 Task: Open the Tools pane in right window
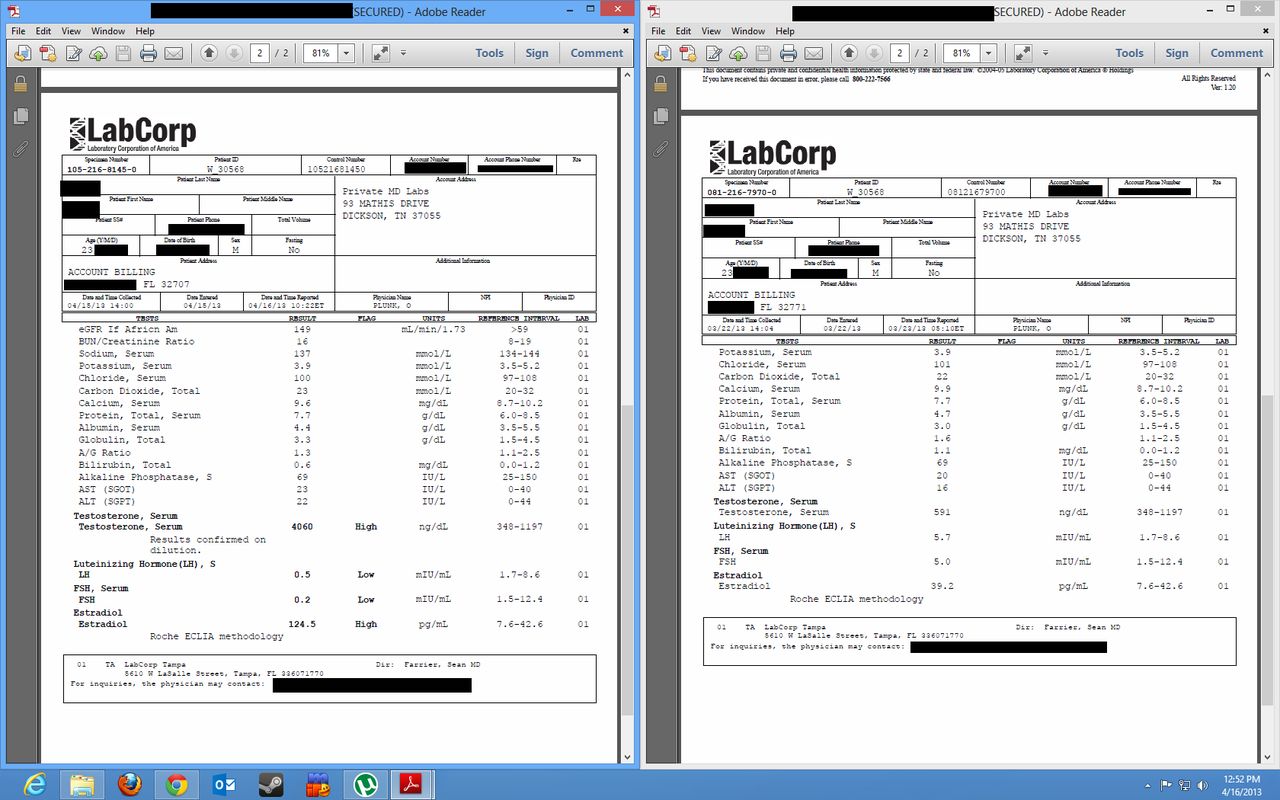[1129, 53]
